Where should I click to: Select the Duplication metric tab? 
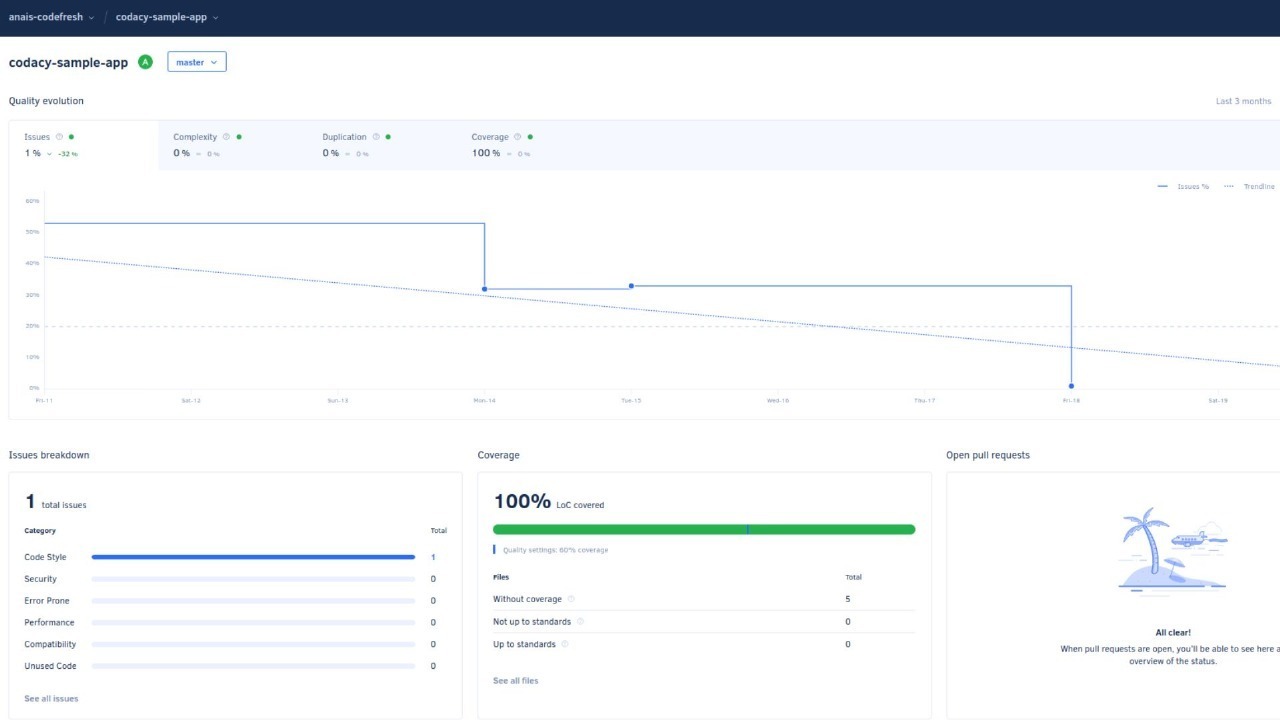(382, 145)
